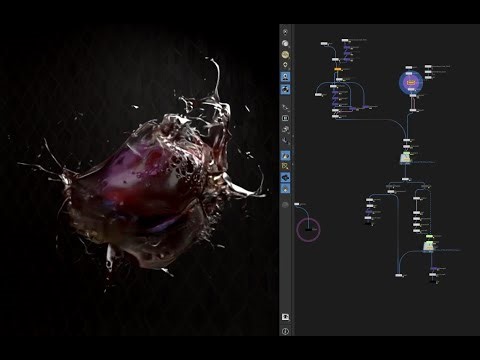Screen dimensions: 480x360
Task: Select the light-green node above the lower tile node
Action: (429, 236)
